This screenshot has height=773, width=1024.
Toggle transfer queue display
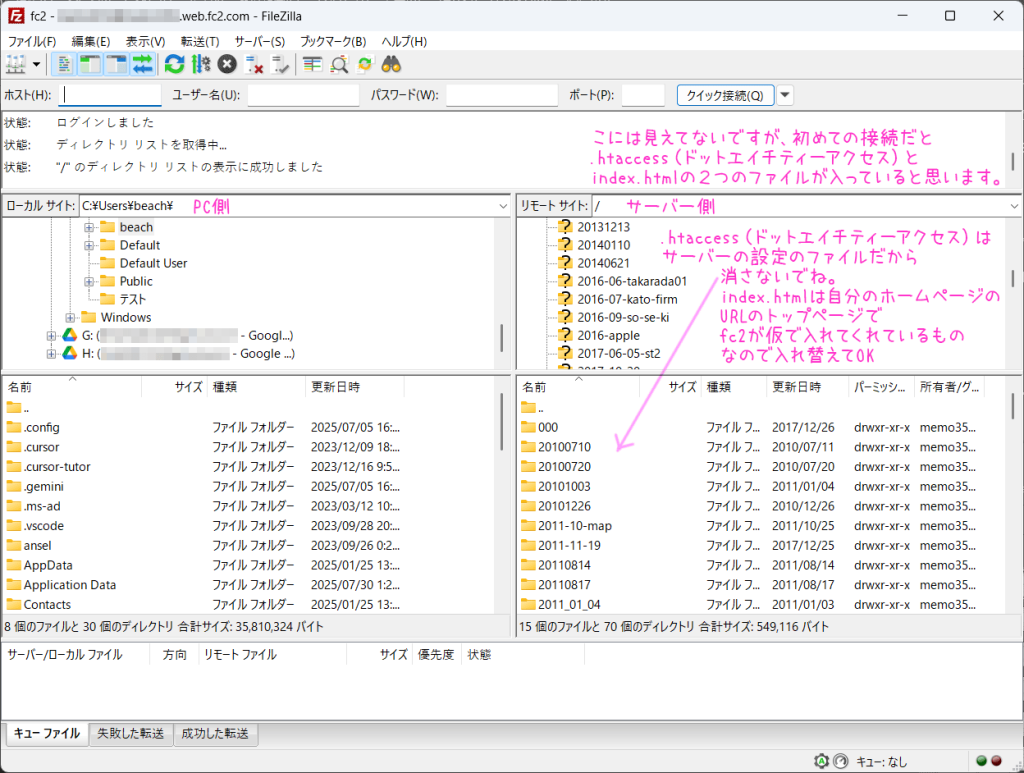tap(142, 65)
